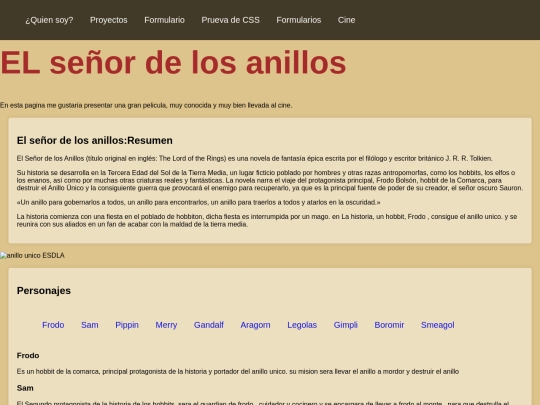This screenshot has height=405, width=540.
Task: Click the paragraph starting 'La historia comienza con una fiesta'
Action: pos(267,220)
